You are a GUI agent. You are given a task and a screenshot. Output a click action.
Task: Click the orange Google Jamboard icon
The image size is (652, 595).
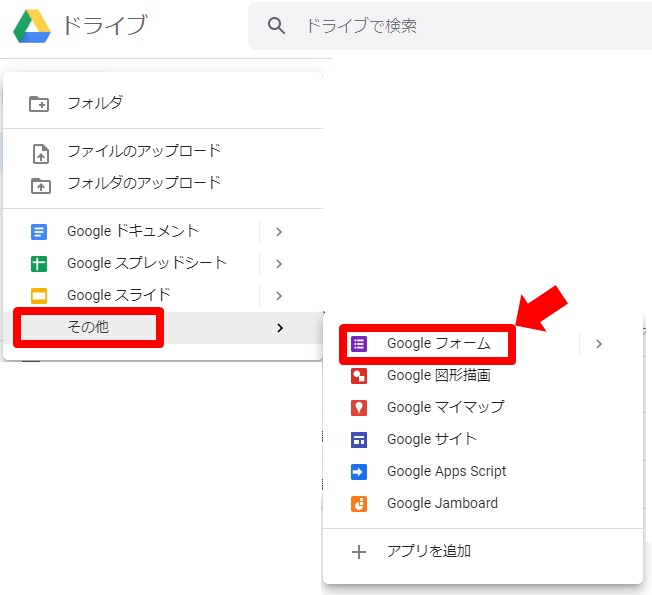pyautogui.click(x=359, y=504)
